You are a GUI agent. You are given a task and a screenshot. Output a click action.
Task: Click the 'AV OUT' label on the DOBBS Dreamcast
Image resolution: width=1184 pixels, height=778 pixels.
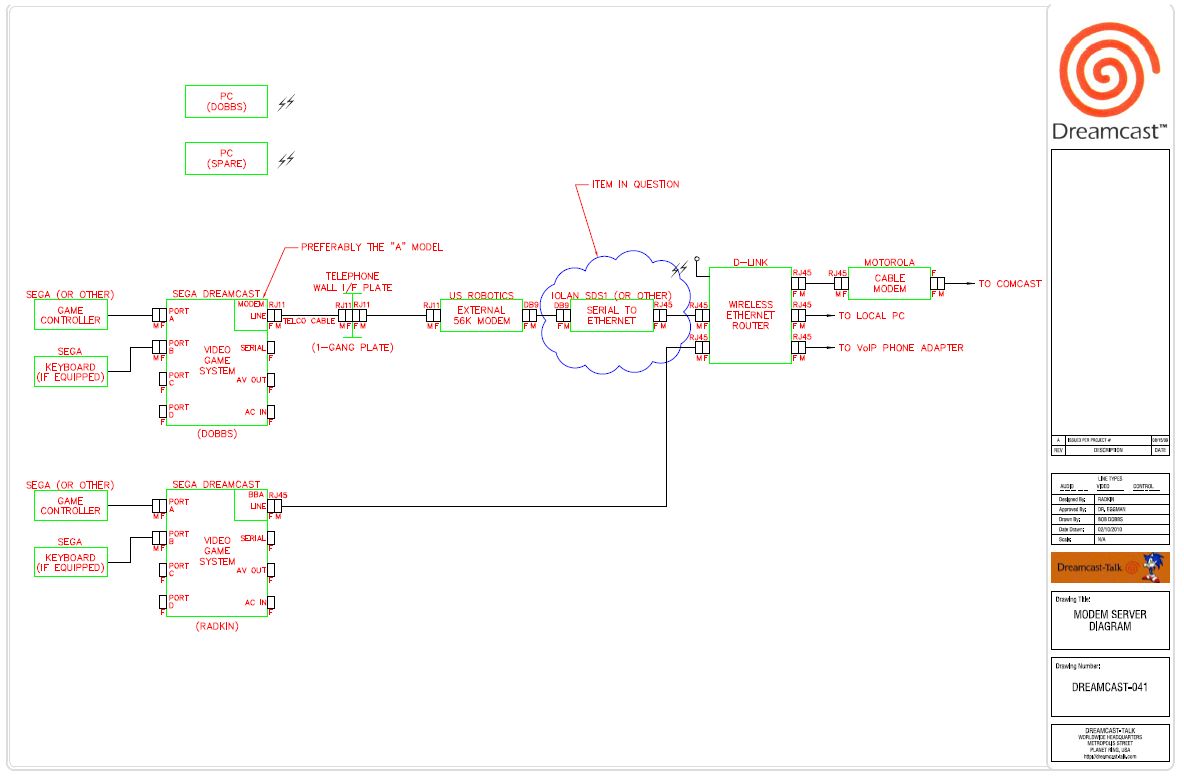[x=251, y=380]
